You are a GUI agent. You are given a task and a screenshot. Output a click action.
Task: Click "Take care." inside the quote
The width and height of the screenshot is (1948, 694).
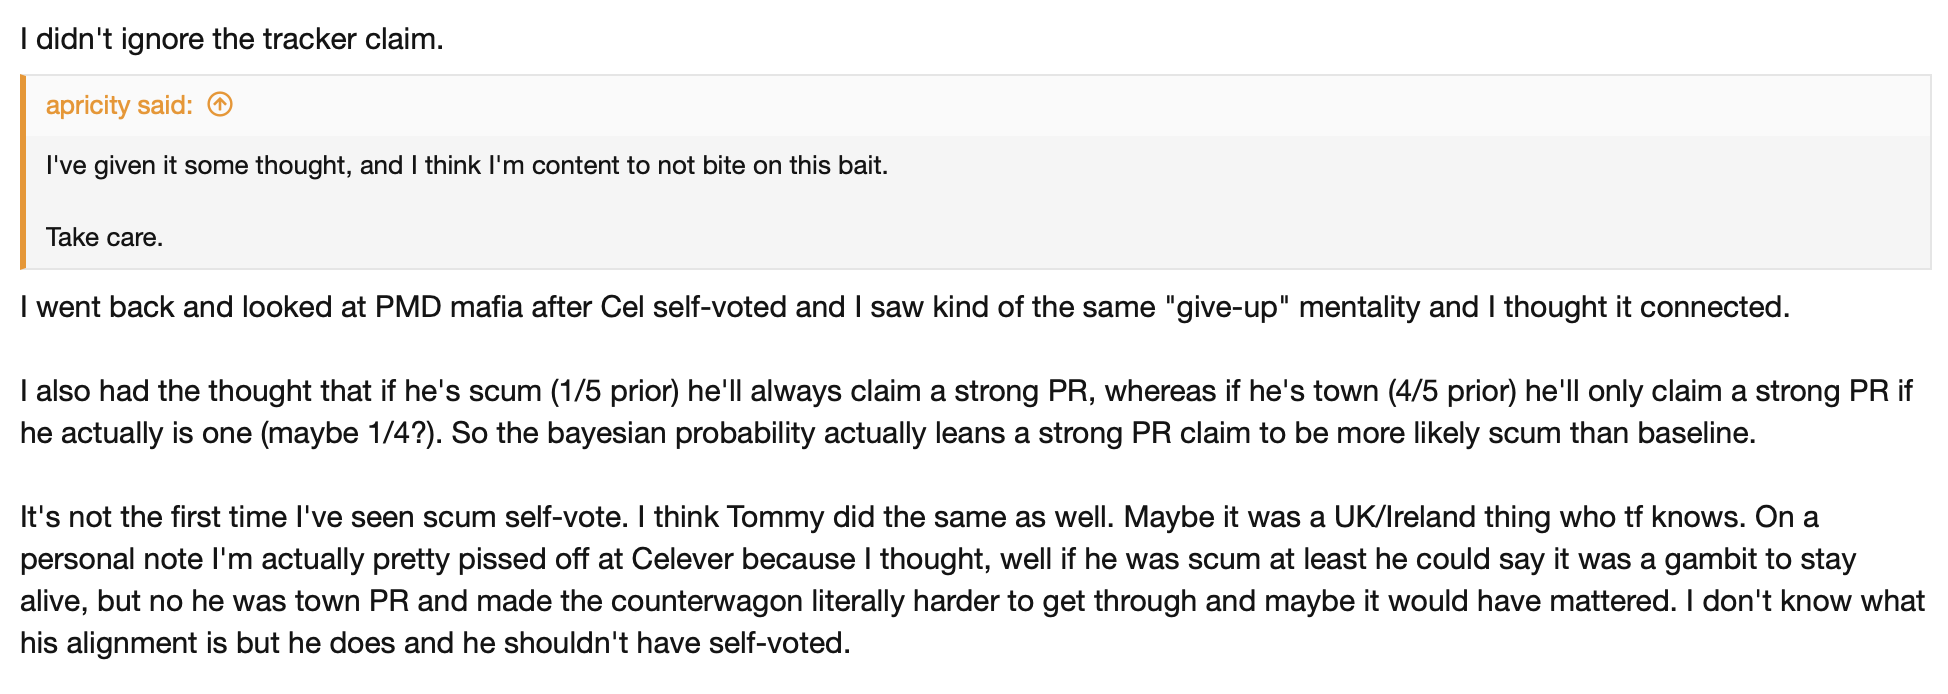click(104, 237)
